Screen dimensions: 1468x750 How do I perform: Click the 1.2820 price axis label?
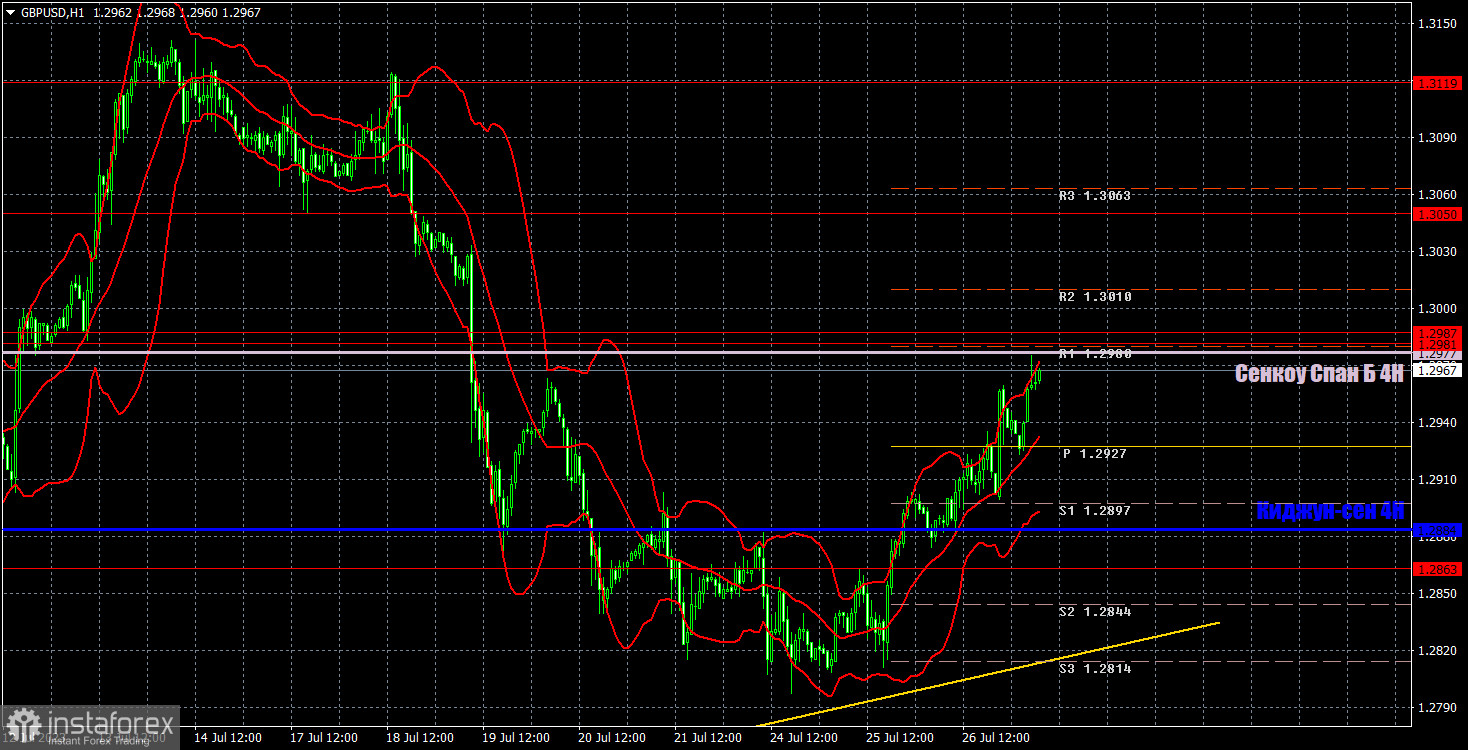(1439, 651)
